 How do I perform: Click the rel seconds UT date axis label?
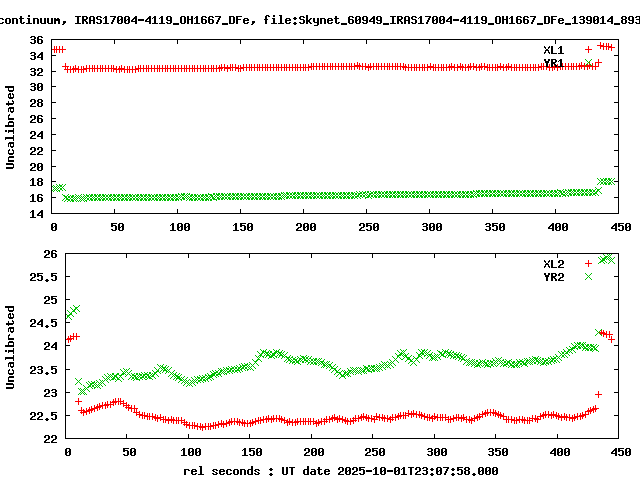[341, 471]
